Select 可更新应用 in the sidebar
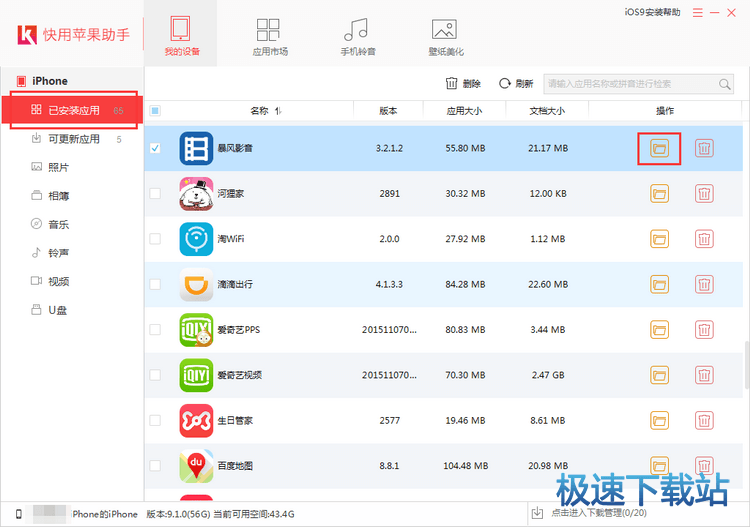The image size is (750, 527). (74, 139)
